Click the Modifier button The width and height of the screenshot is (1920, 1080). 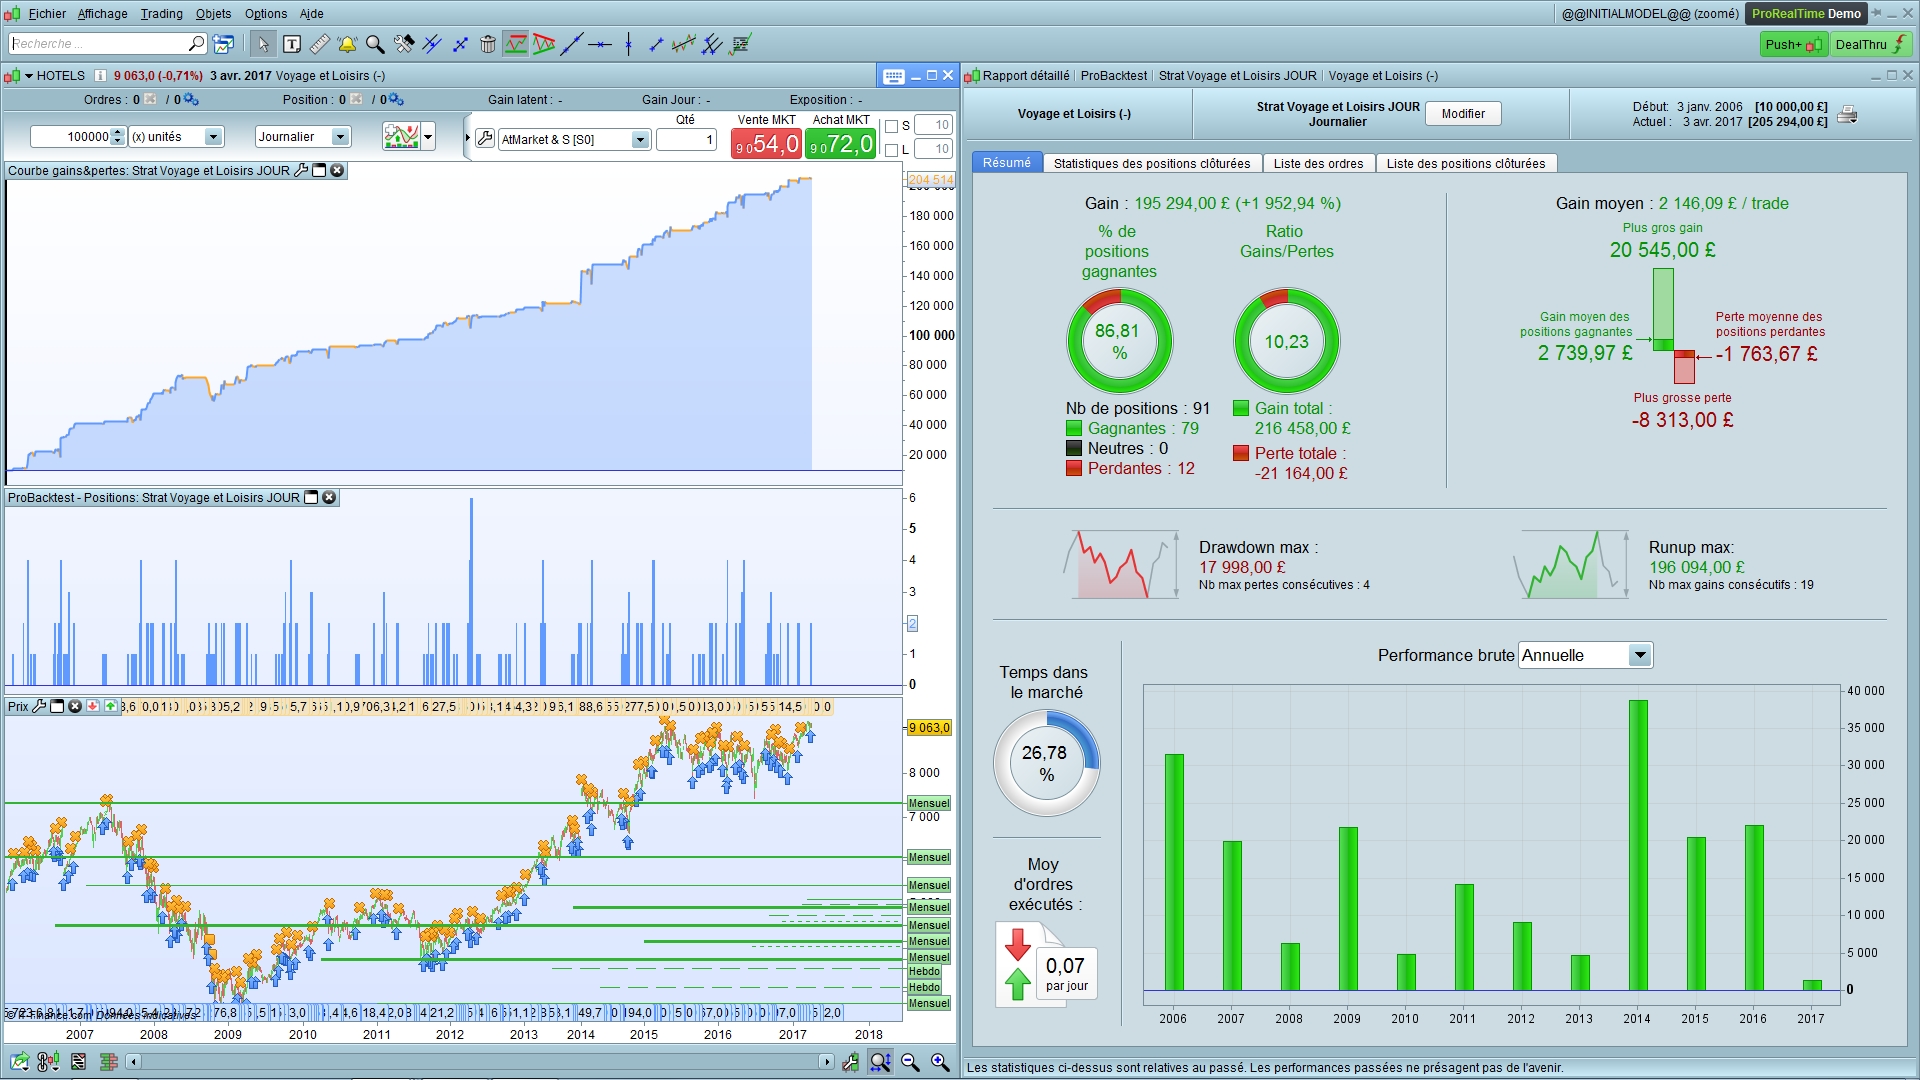tap(1462, 114)
